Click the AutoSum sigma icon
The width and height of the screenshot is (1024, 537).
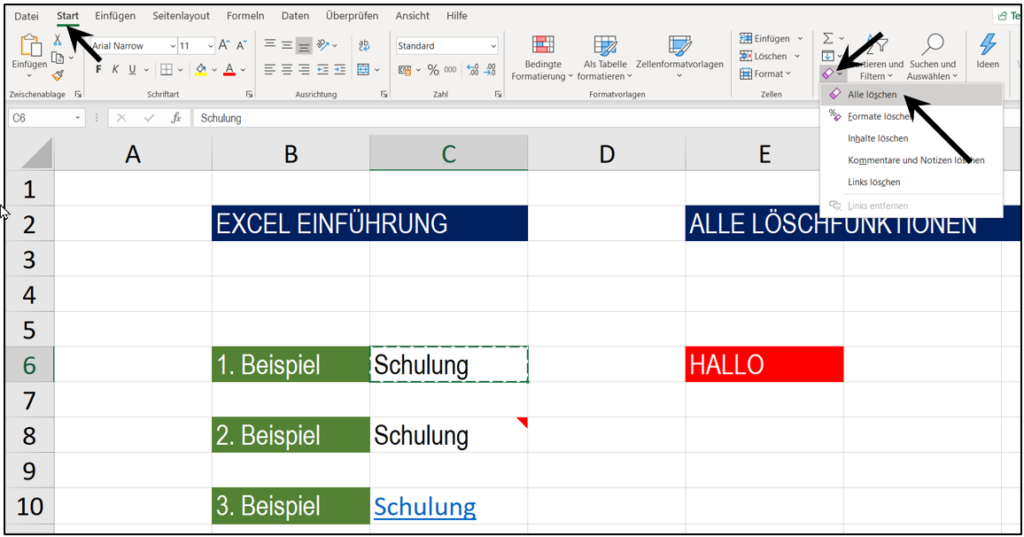pos(828,39)
